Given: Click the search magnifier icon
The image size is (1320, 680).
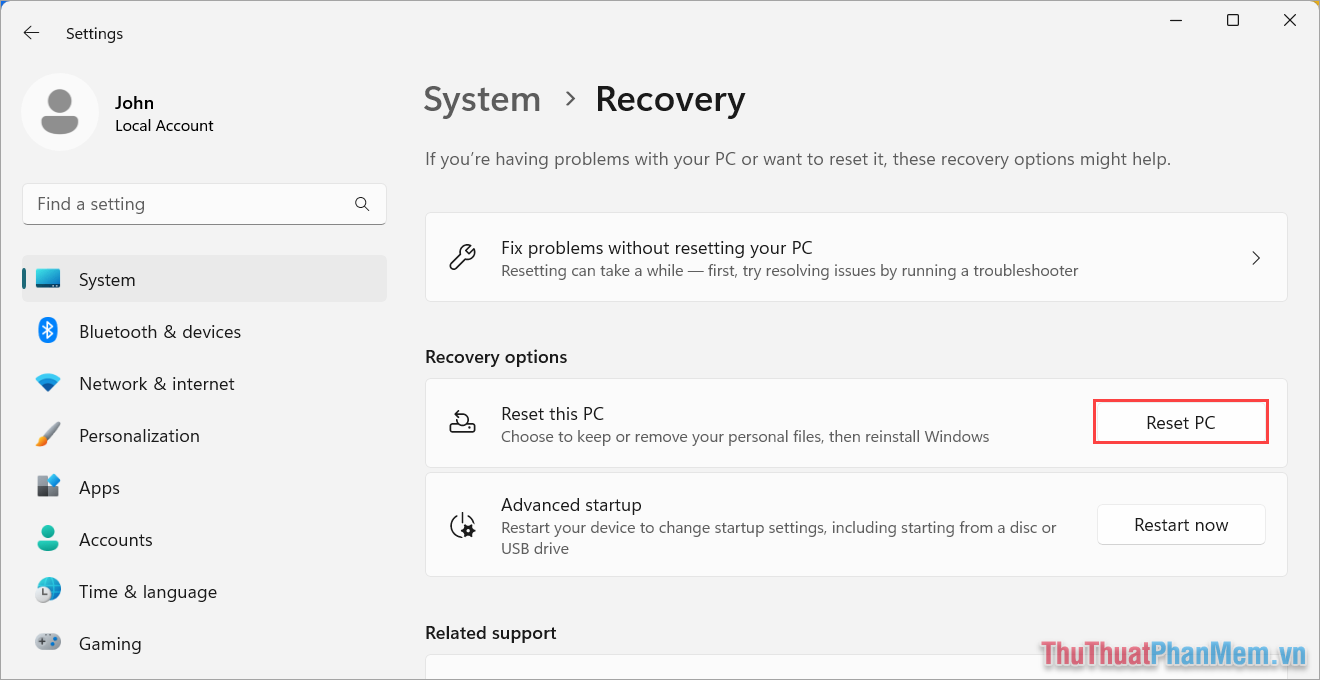Looking at the screenshot, I should coord(362,203).
